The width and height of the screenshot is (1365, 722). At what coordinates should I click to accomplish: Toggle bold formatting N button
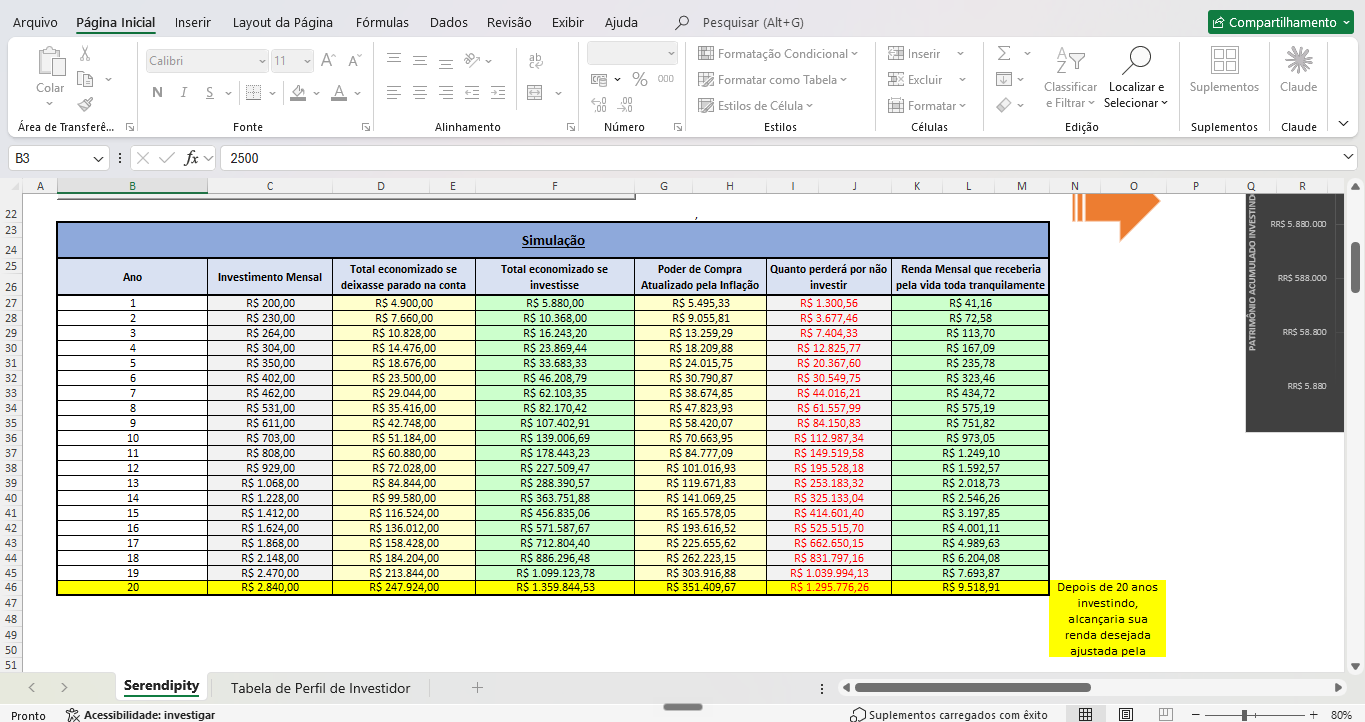click(157, 93)
